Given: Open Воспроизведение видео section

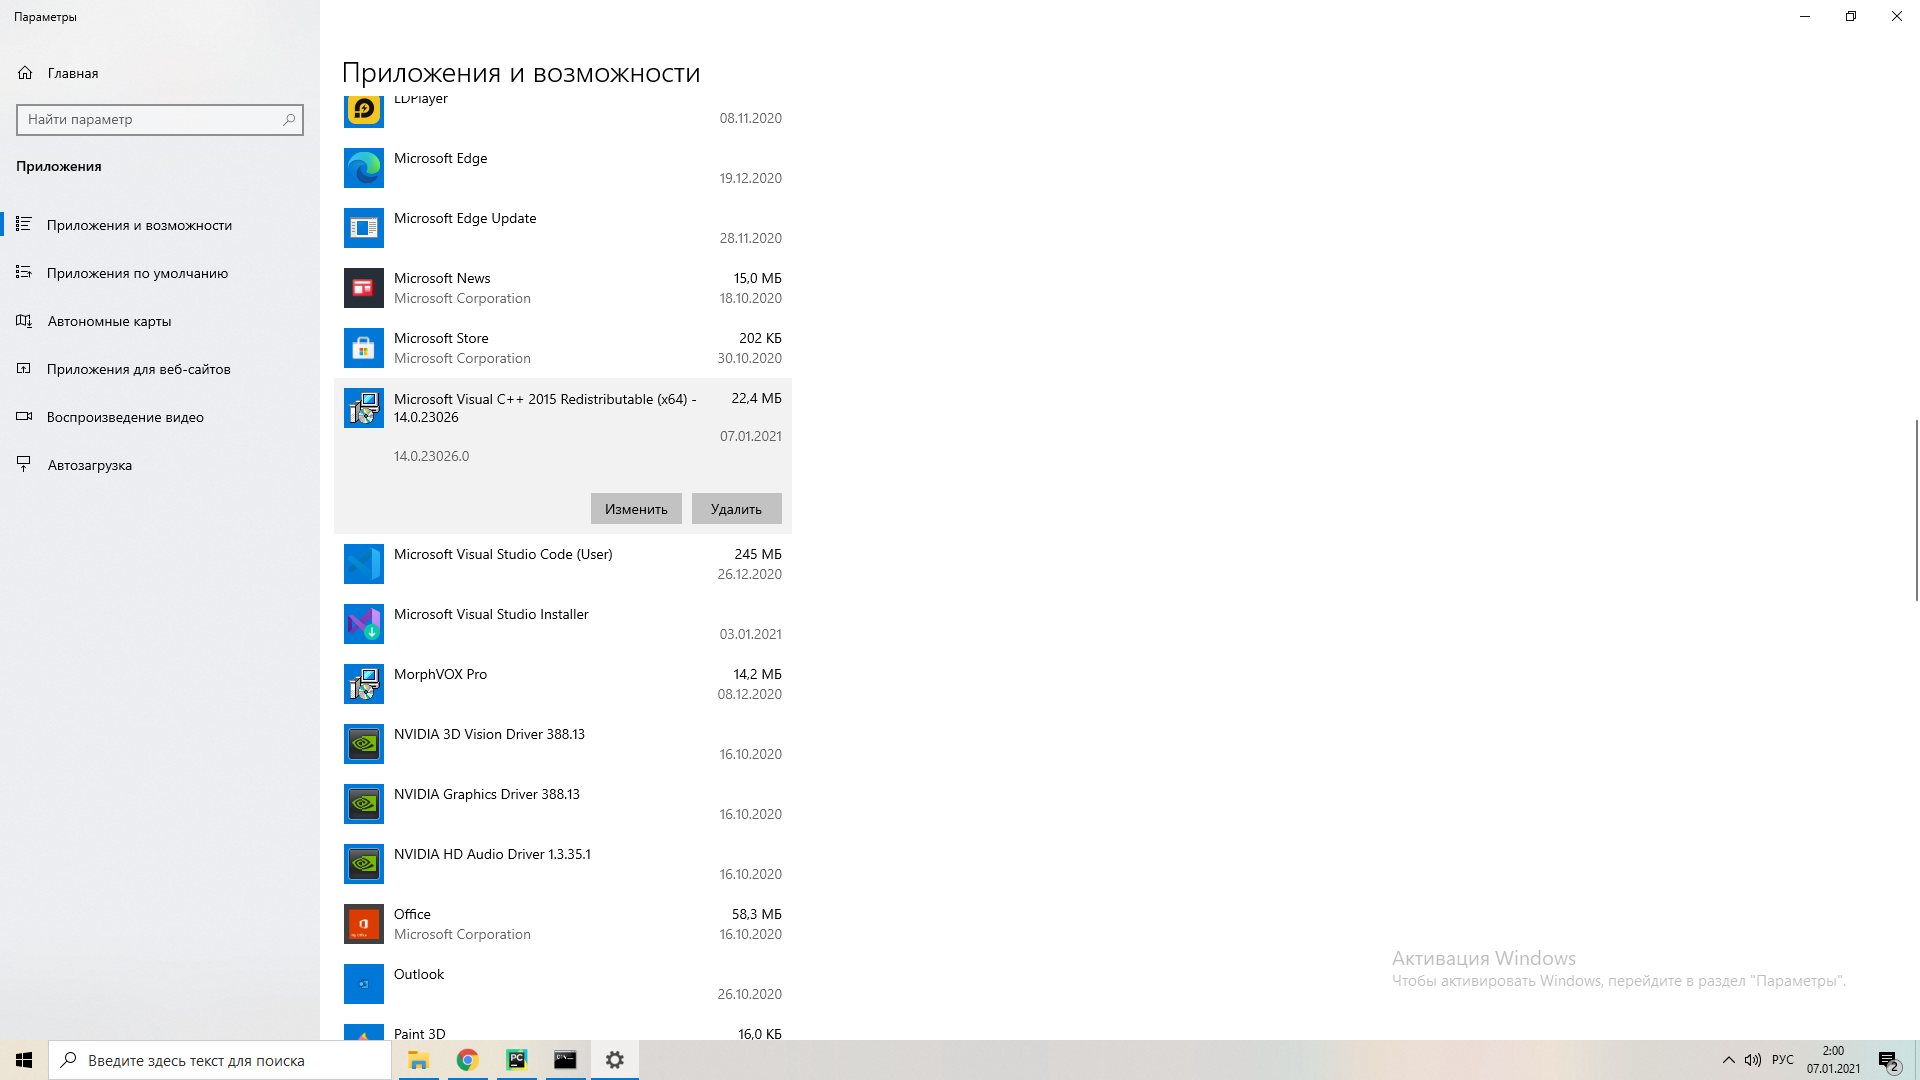Looking at the screenshot, I should (160, 417).
